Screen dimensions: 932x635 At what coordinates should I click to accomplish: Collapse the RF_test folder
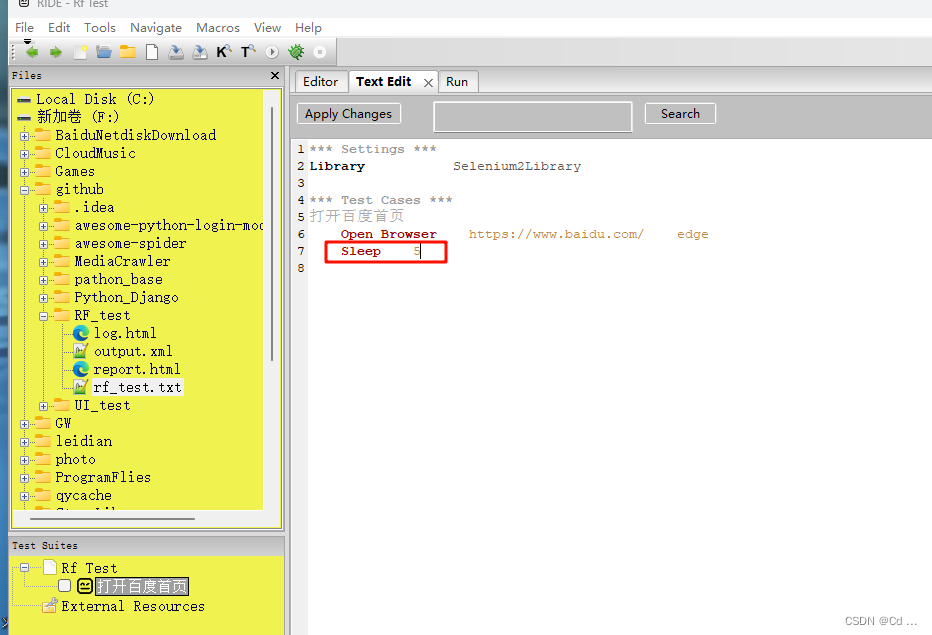tap(42, 315)
